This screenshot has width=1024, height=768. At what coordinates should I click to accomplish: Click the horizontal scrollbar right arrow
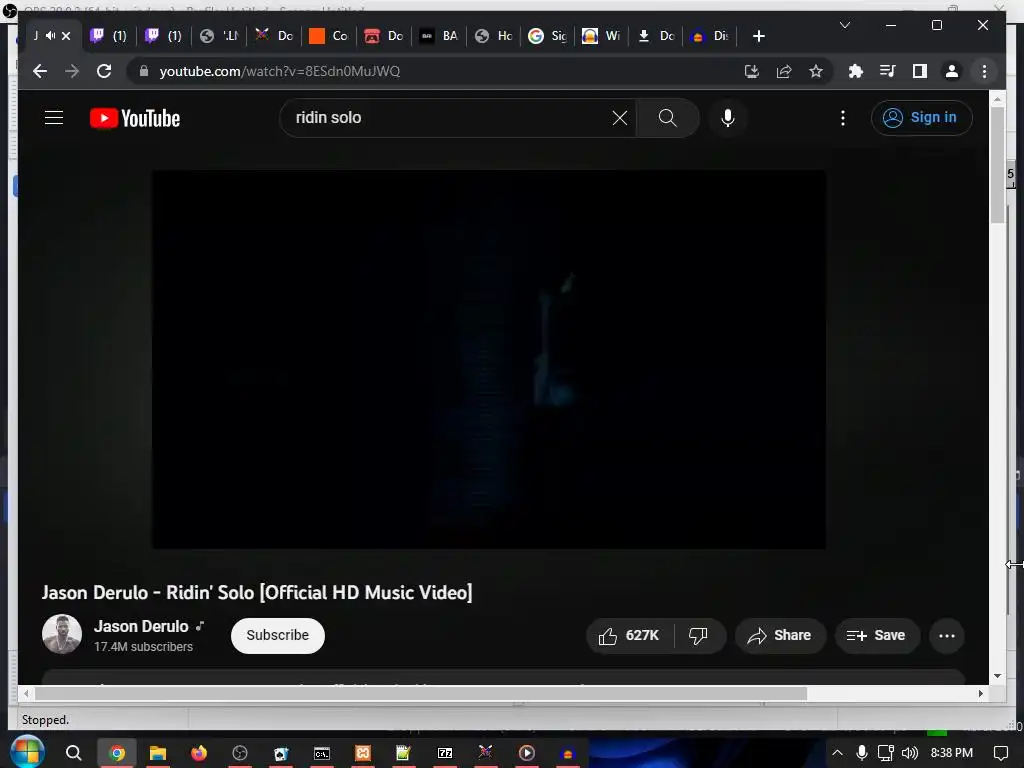pos(981,694)
